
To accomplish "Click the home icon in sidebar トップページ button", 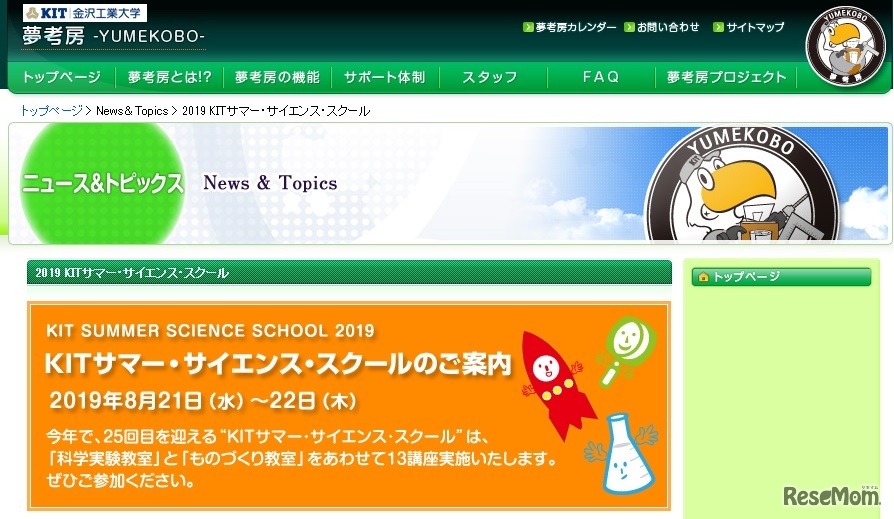I will pyautogui.click(x=704, y=277).
